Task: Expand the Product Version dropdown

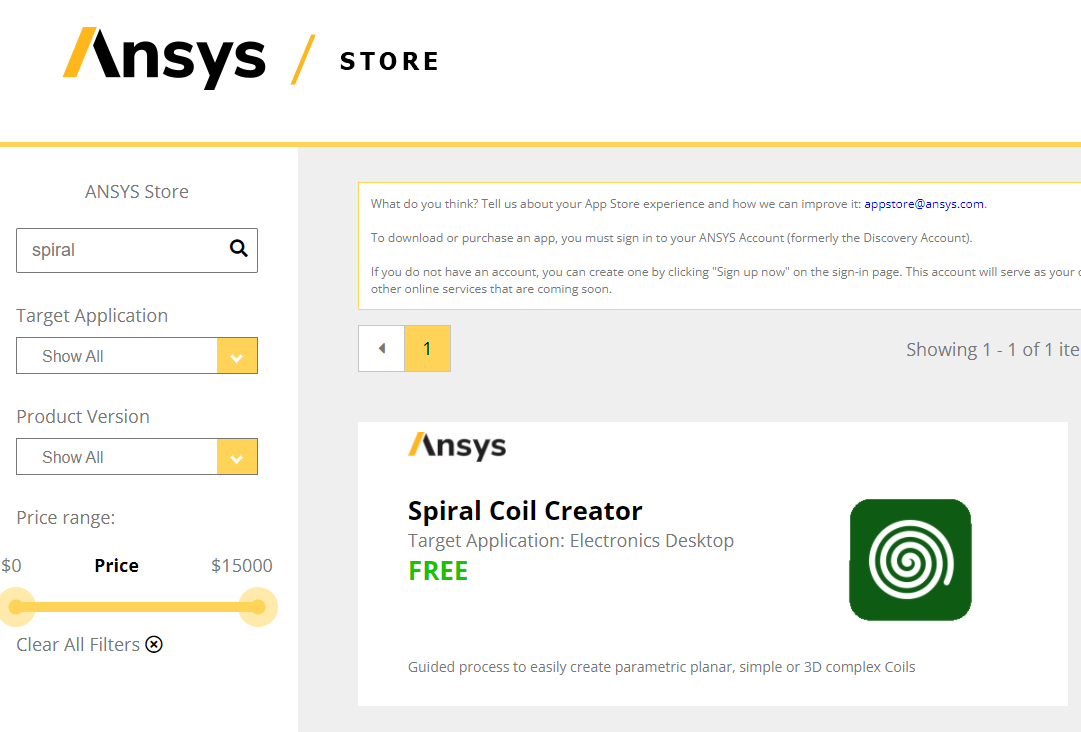Action: click(x=137, y=456)
